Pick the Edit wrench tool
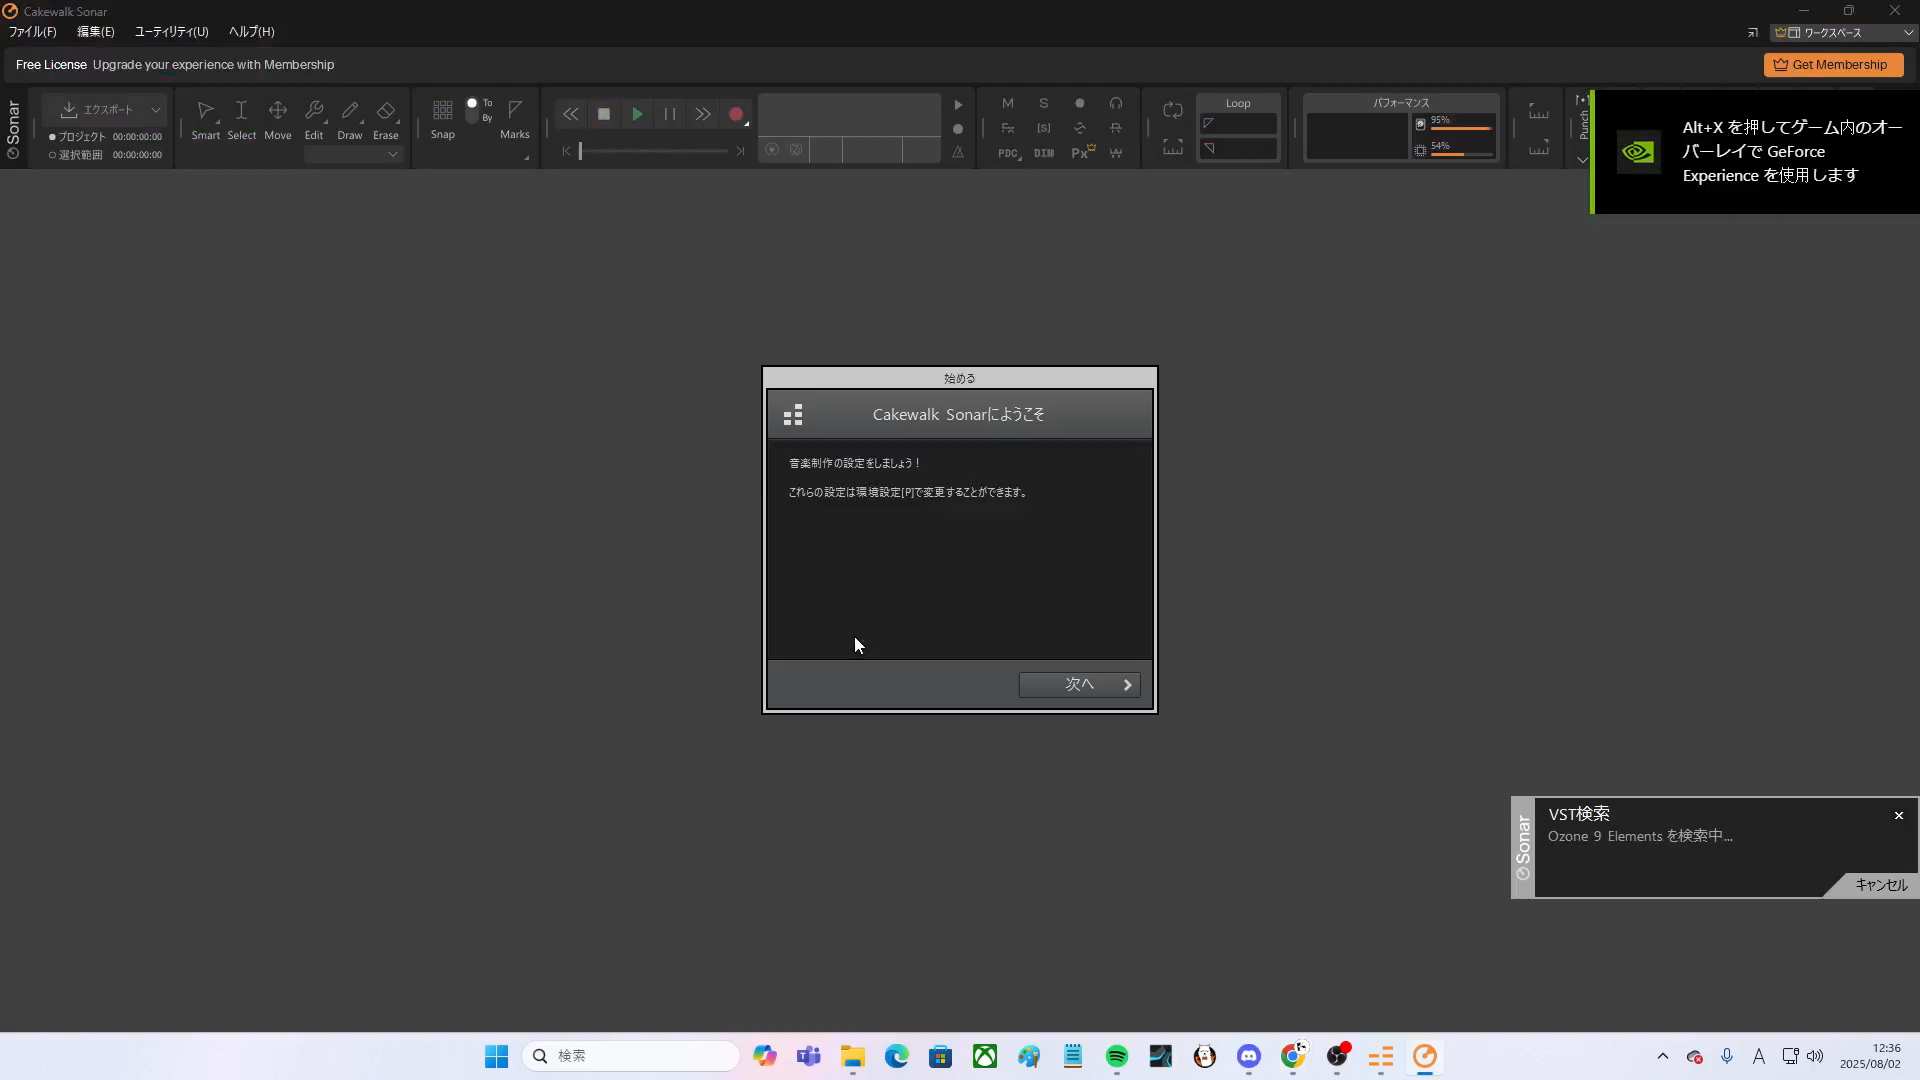Viewport: 1920px width, 1080px height. pyautogui.click(x=314, y=119)
